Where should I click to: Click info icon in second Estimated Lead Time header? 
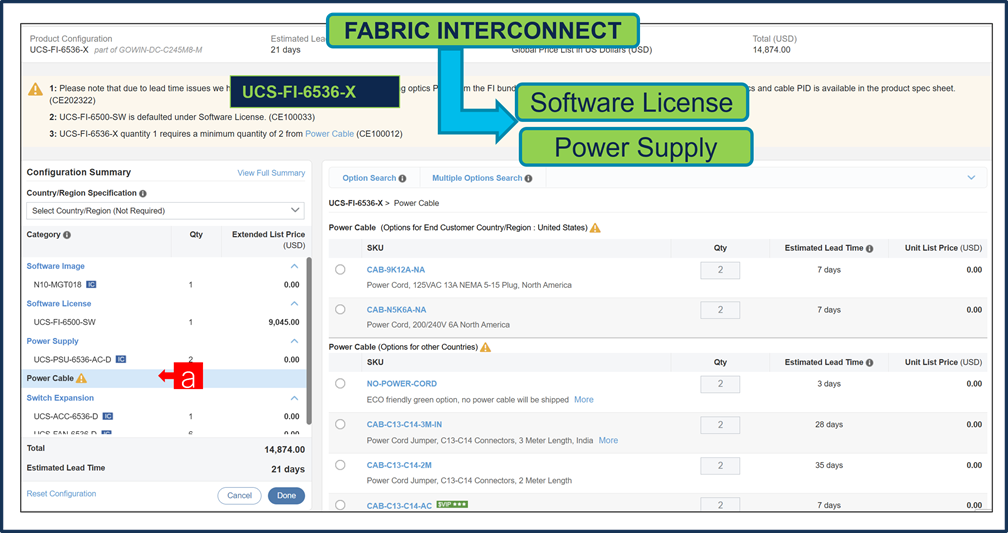tap(869, 363)
